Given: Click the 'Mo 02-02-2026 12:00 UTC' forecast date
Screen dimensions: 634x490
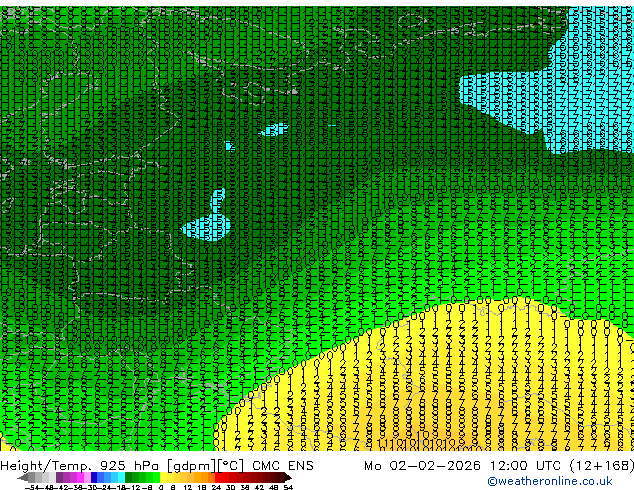Looking at the screenshot, I should 464,466.
